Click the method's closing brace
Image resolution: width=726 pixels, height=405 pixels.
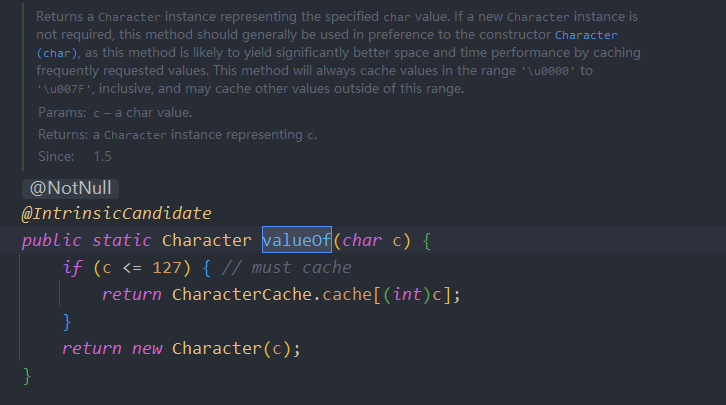click(x=27, y=376)
